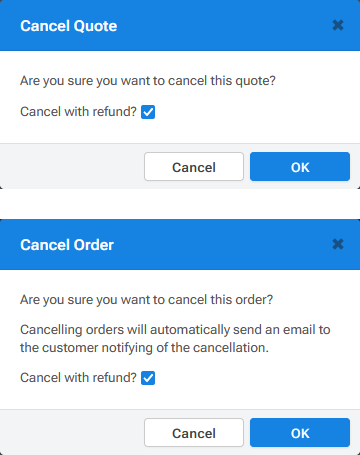Confirm quote cancellation with OK button
Image resolution: width=360 pixels, height=455 pixels.
[x=300, y=167]
